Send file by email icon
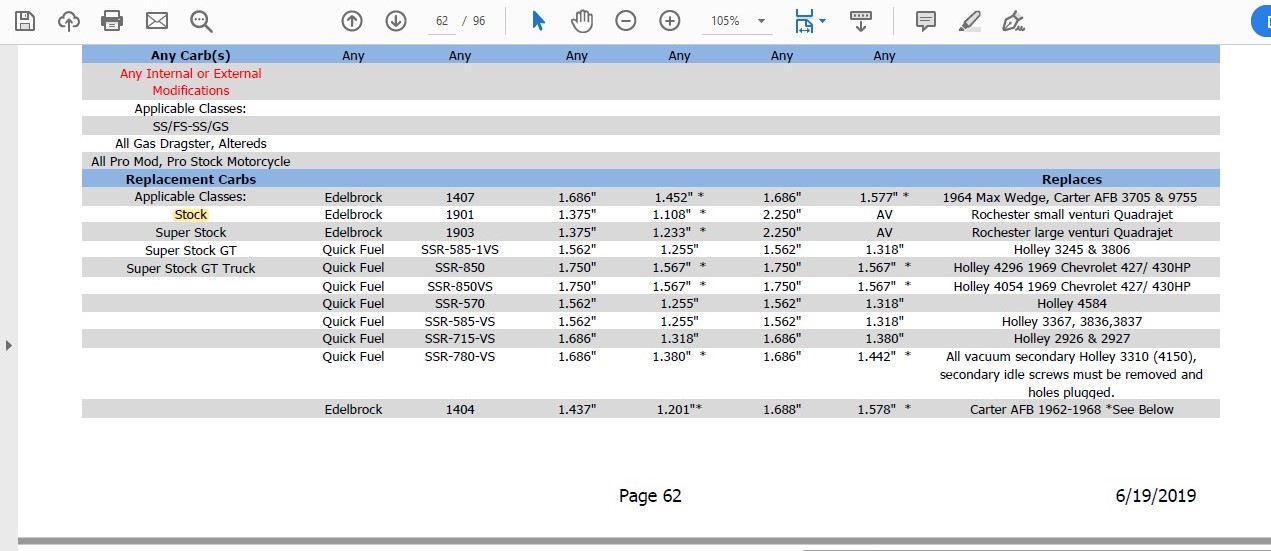 156,20
